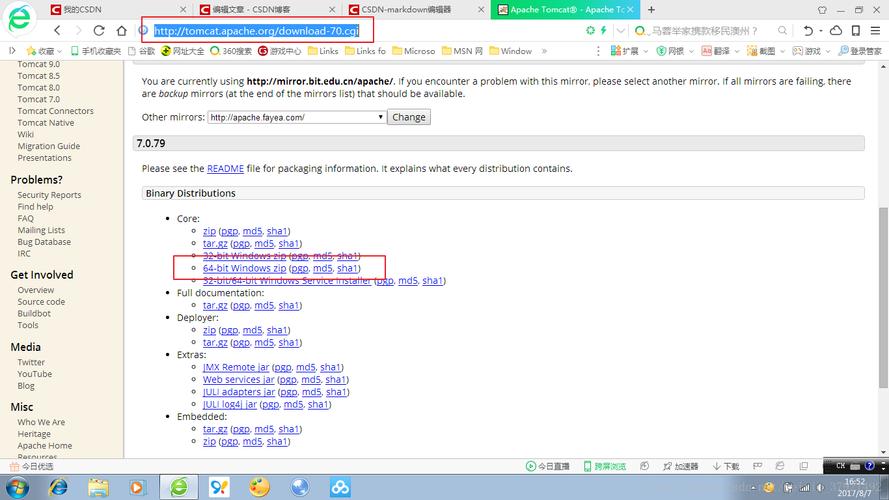Click the 跨屏浏览 status bar item

[x=604, y=466]
